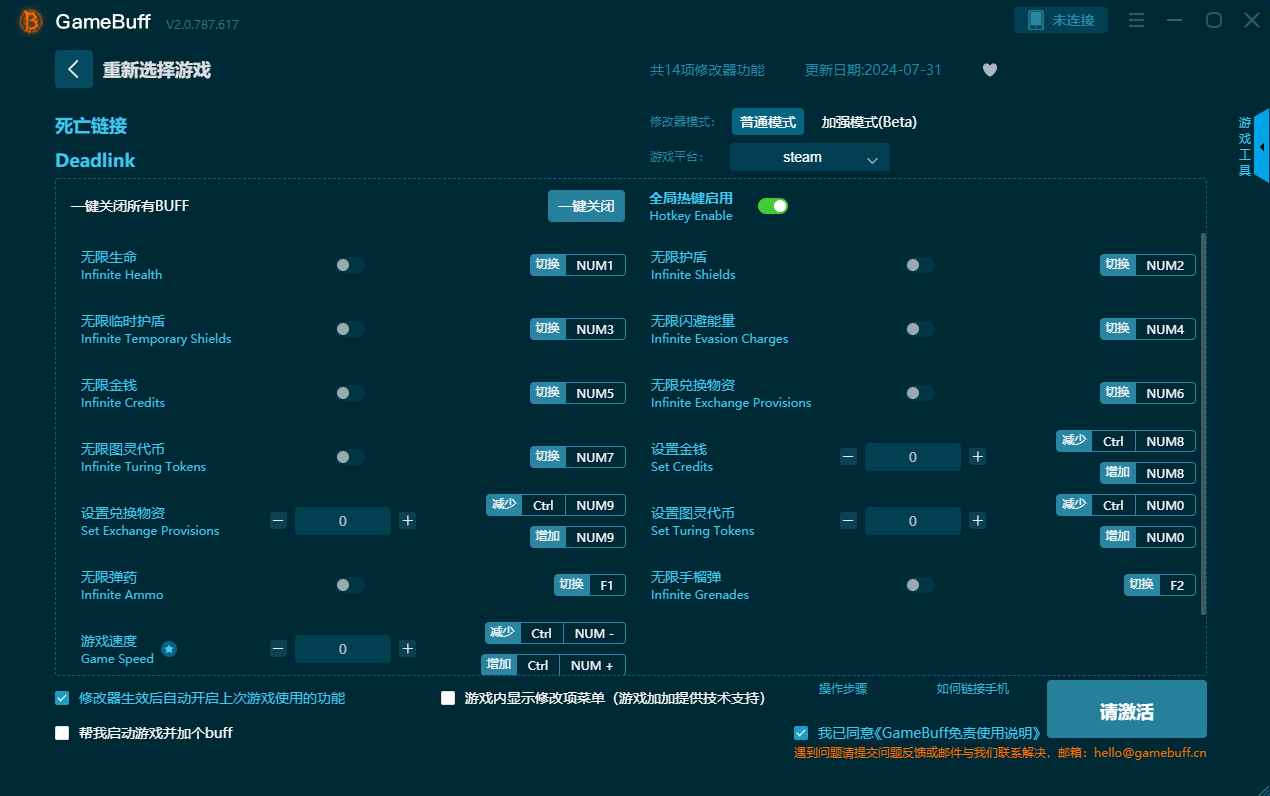Image resolution: width=1270 pixels, height=796 pixels.
Task: Check launch game and add buff checkbox
Action: click(62, 733)
